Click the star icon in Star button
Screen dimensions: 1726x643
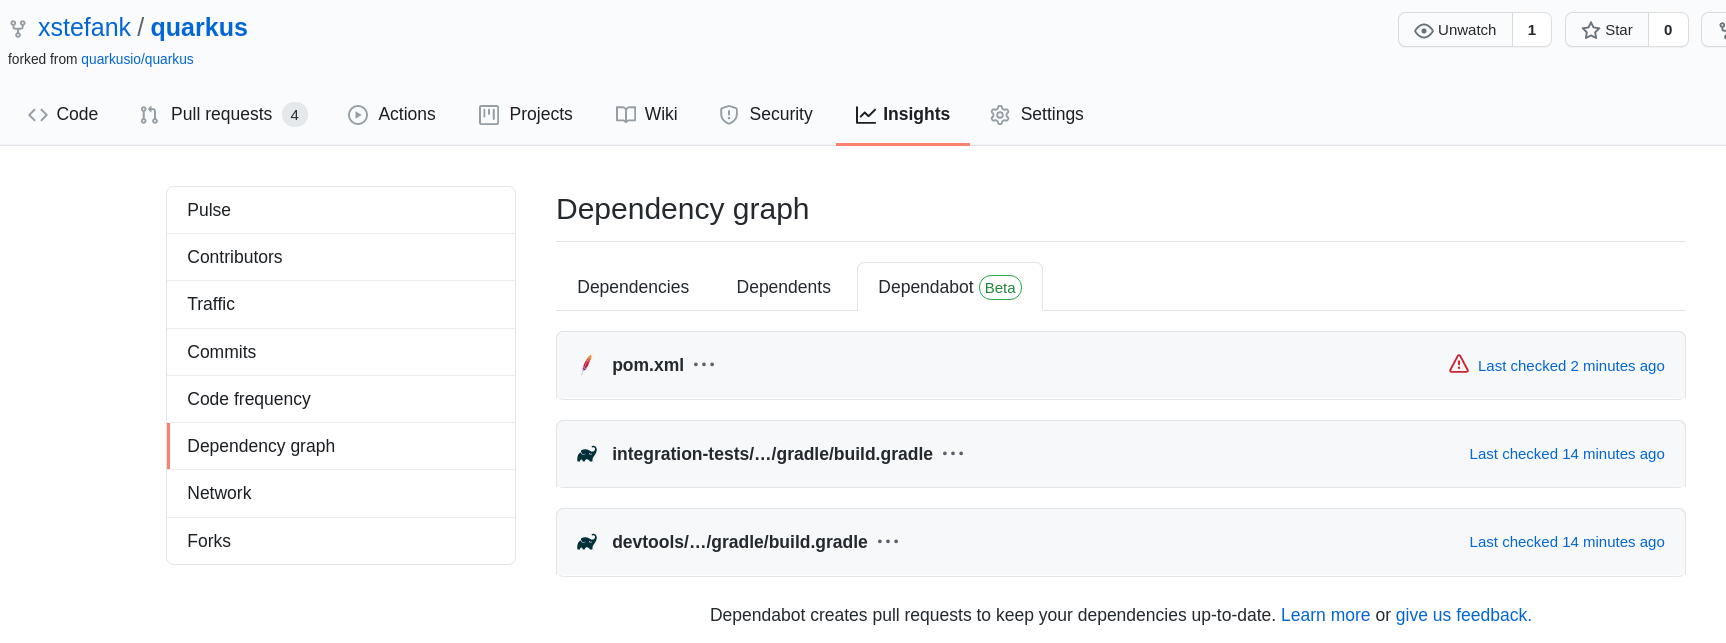pyautogui.click(x=1591, y=31)
